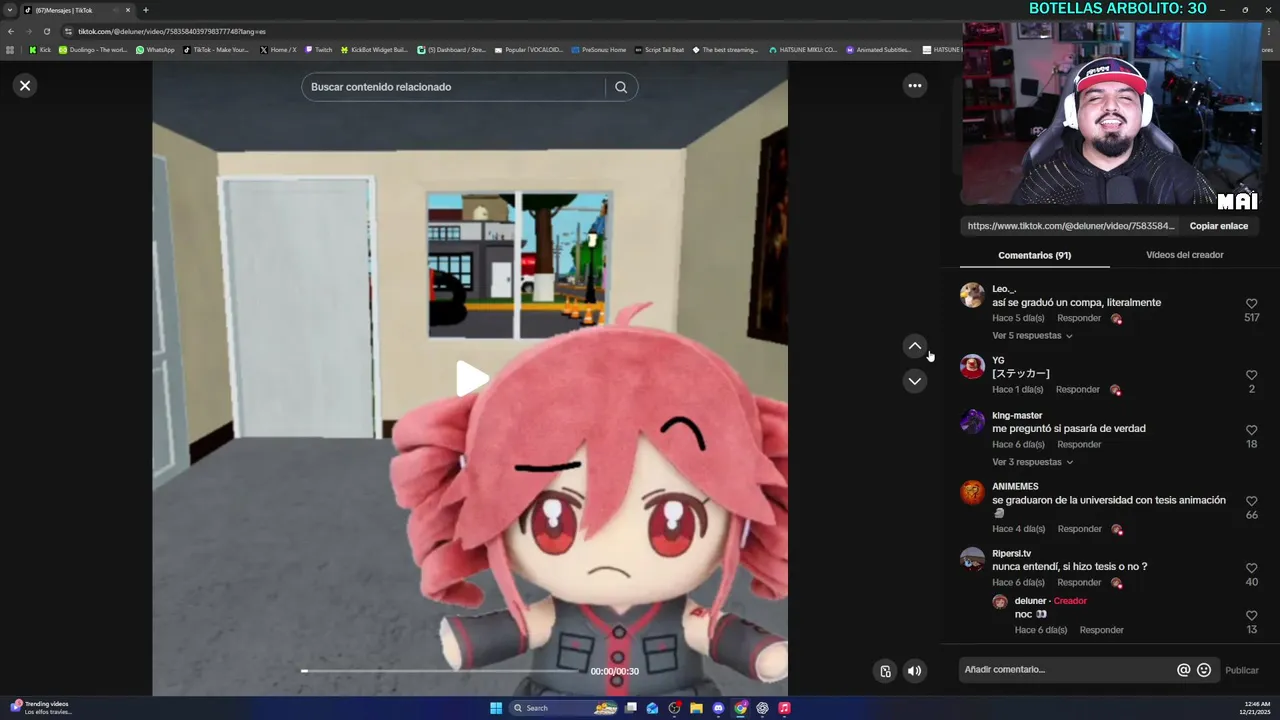Open the WhatsApp bookmark

click(155, 49)
